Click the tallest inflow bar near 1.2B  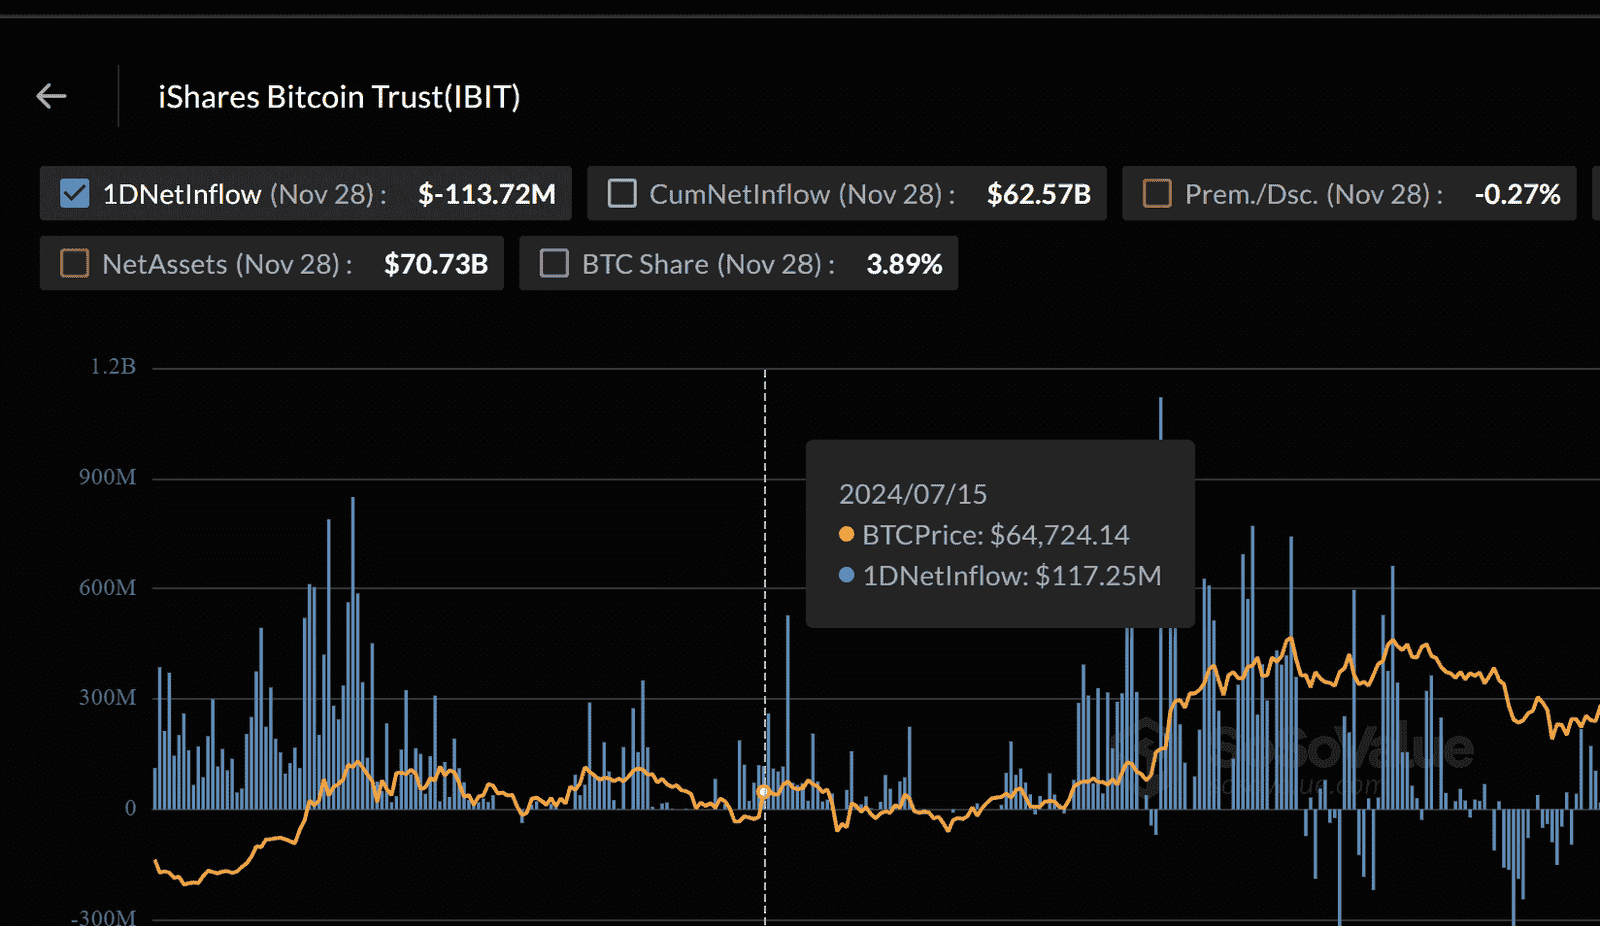(1160, 418)
